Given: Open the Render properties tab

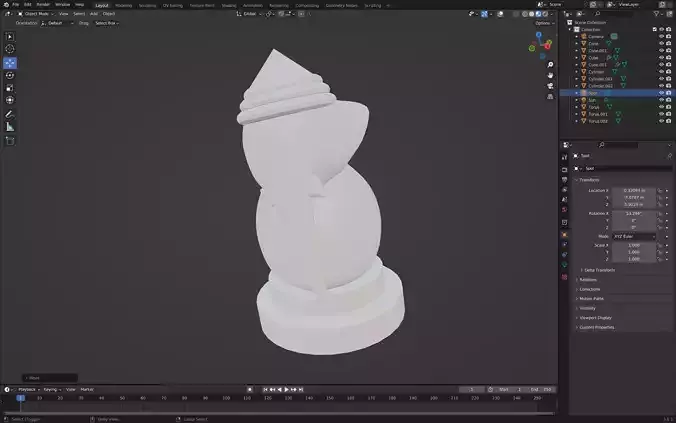Looking at the screenshot, I should [x=564, y=169].
